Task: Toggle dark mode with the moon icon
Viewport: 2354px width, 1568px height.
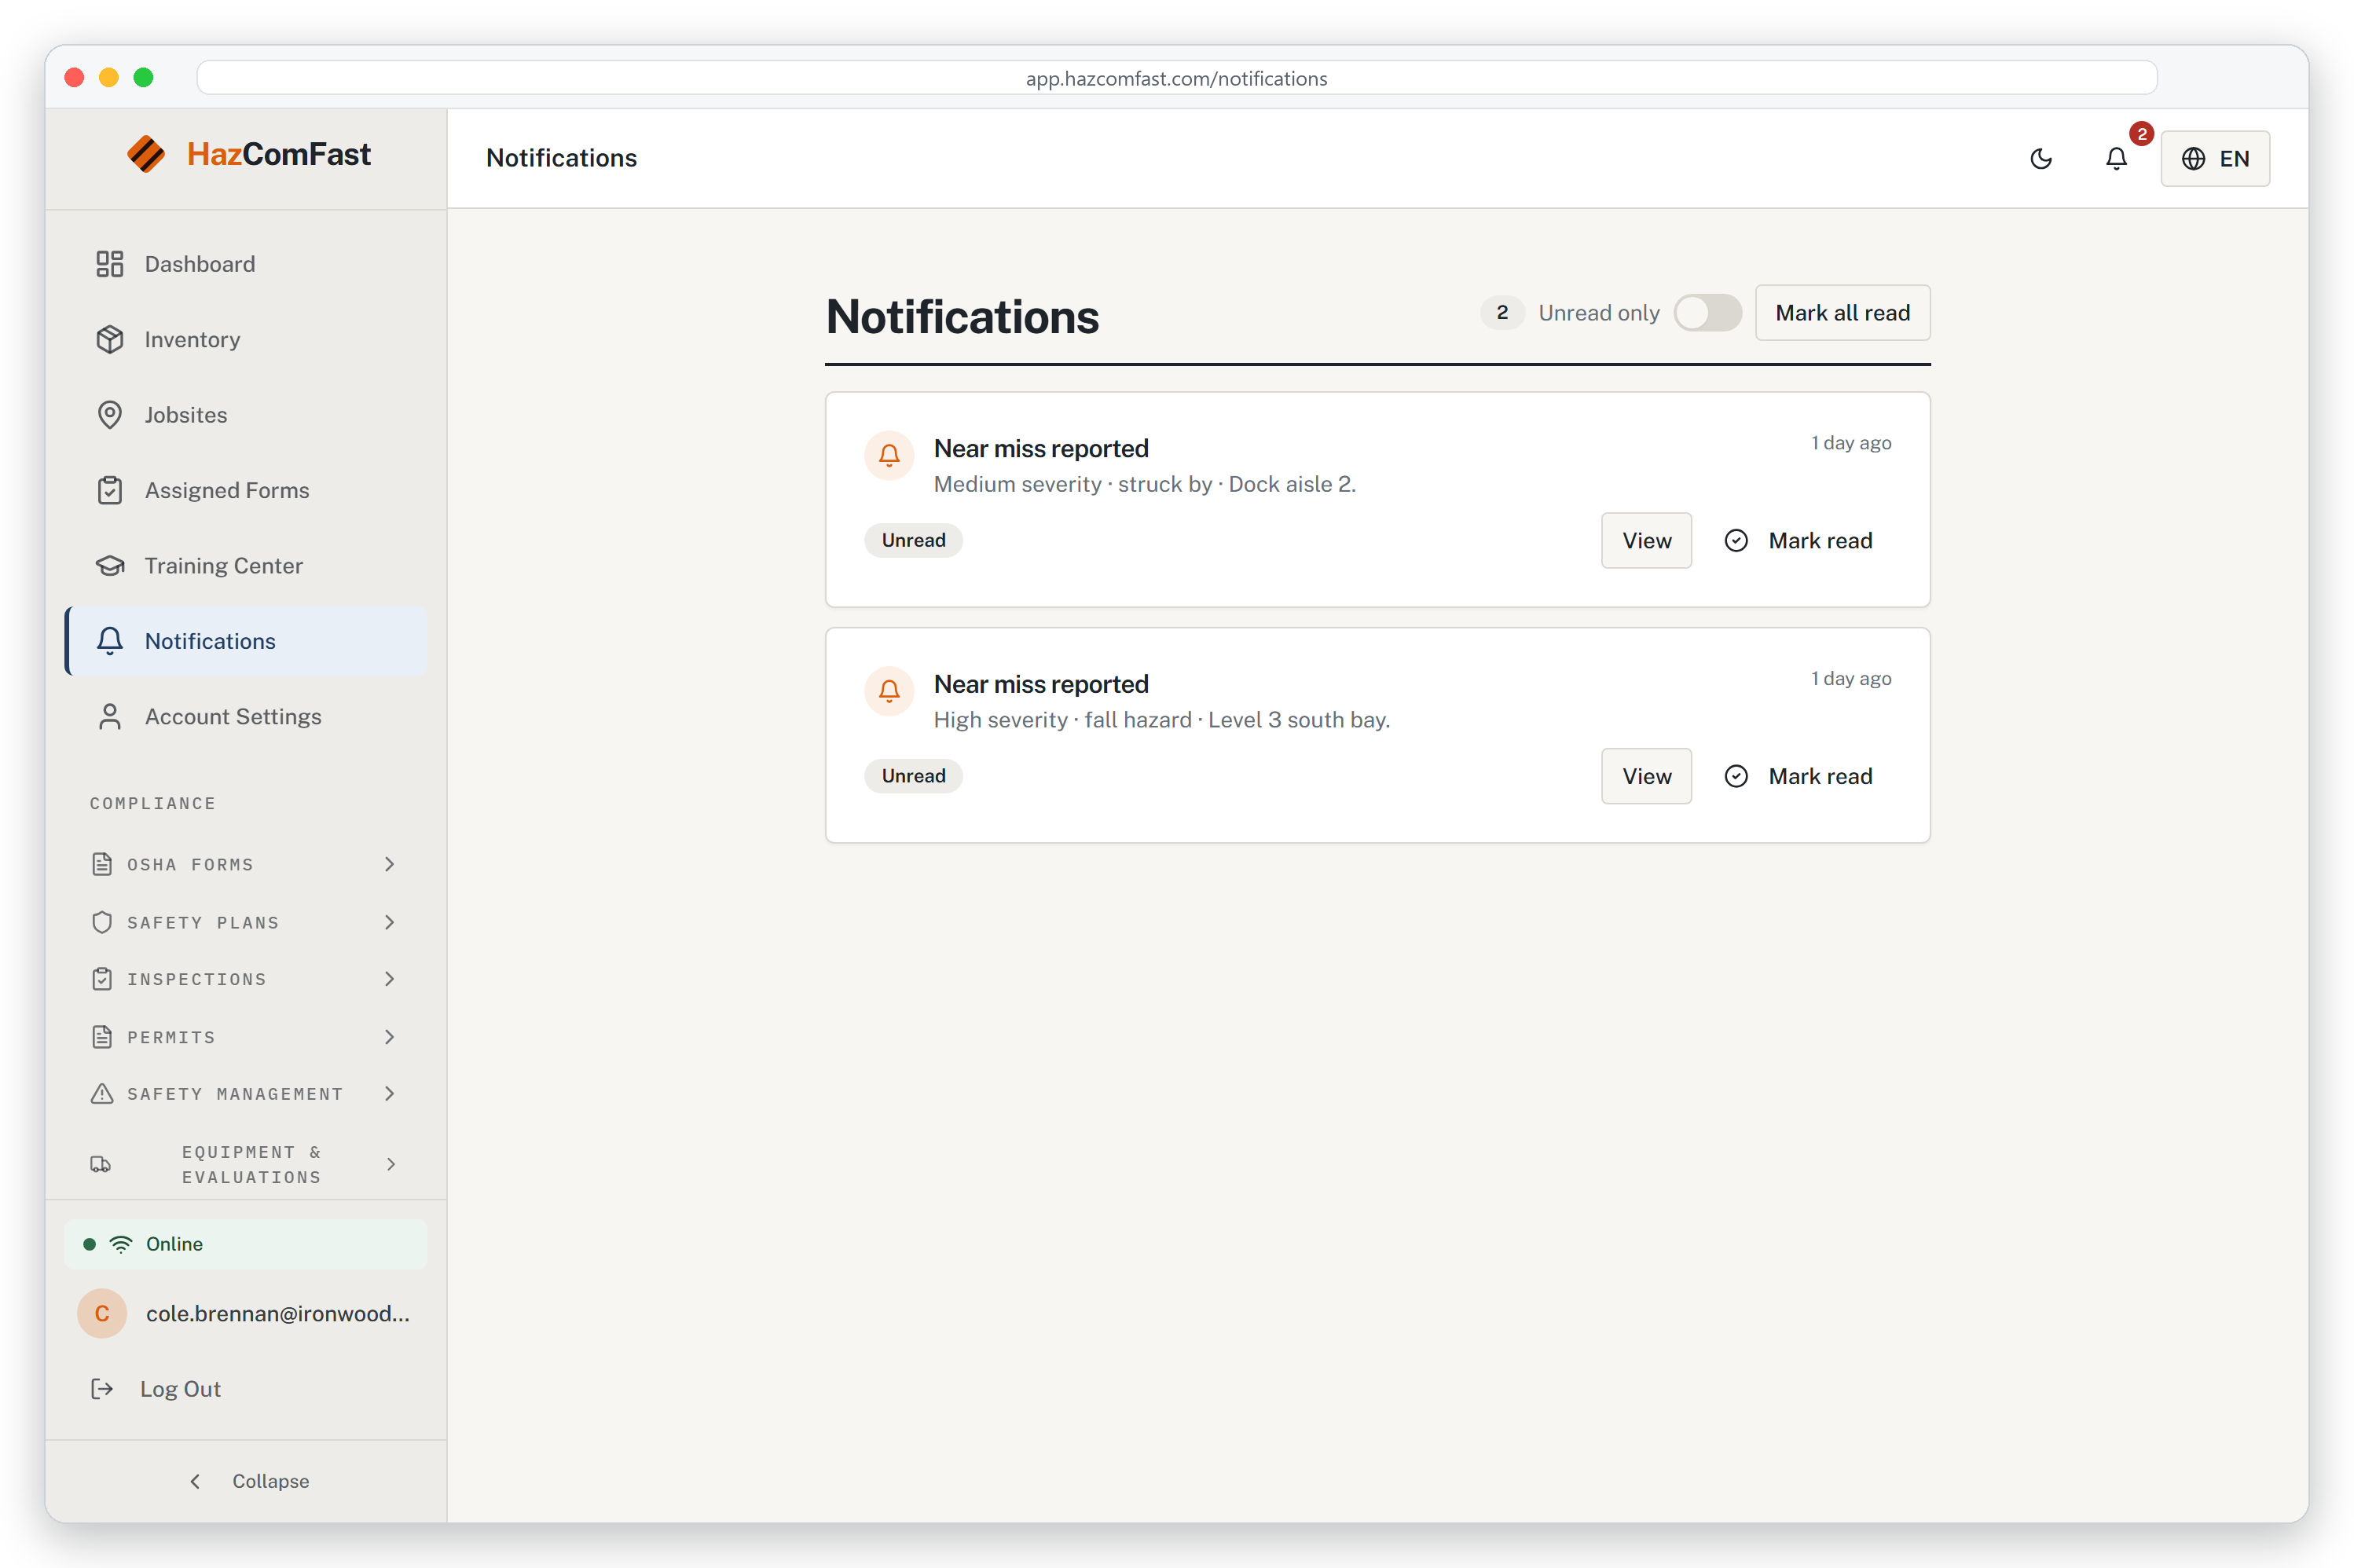Action: click(x=2041, y=158)
